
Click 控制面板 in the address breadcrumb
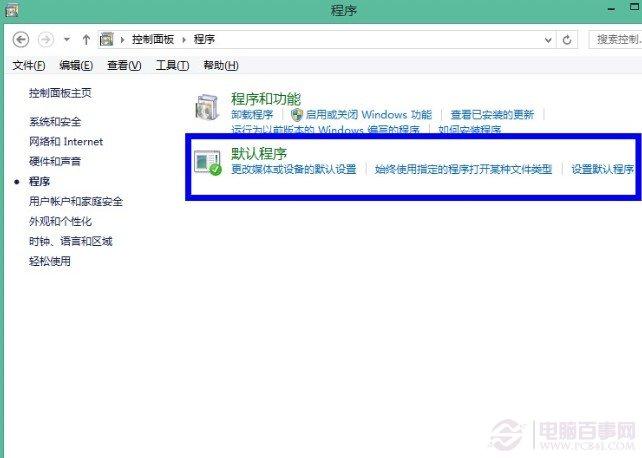tap(153, 39)
